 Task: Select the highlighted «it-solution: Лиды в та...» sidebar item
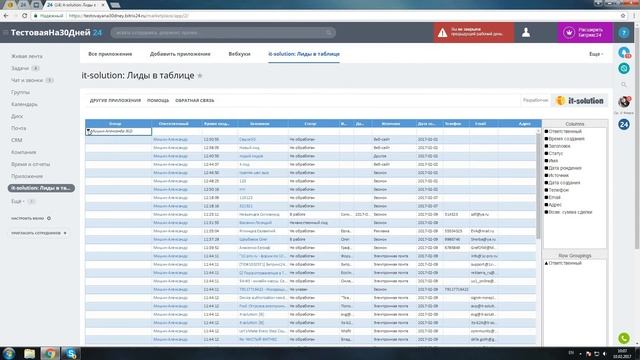click(41, 188)
